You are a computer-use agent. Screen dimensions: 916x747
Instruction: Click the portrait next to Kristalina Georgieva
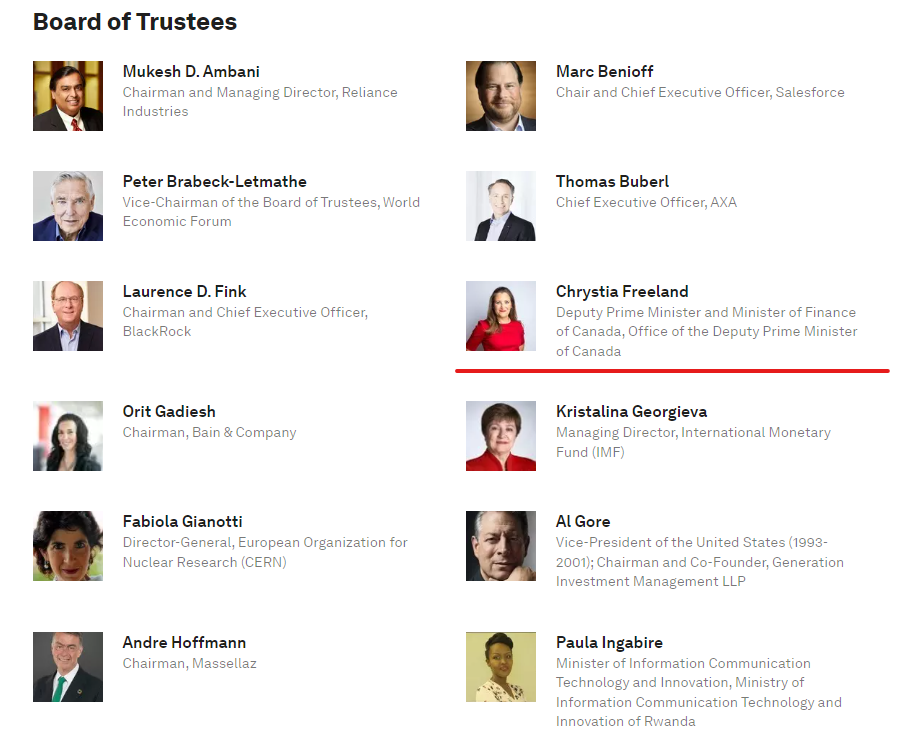pos(501,436)
